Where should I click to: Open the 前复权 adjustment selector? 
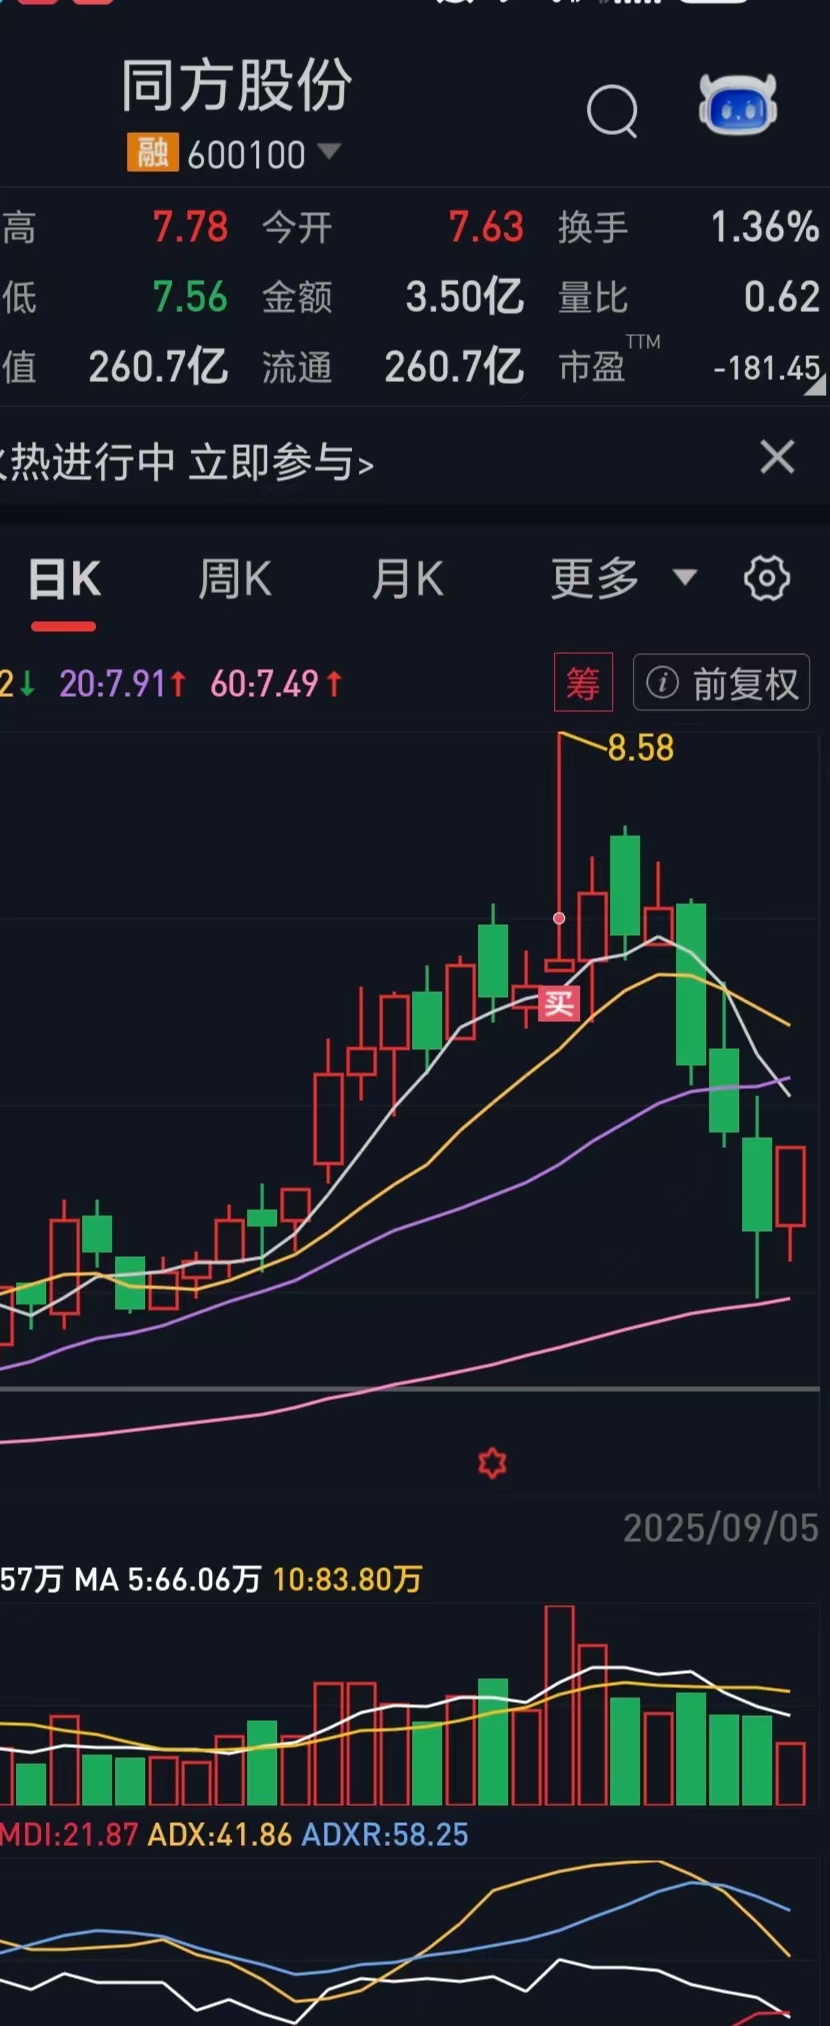pyautogui.click(x=722, y=684)
